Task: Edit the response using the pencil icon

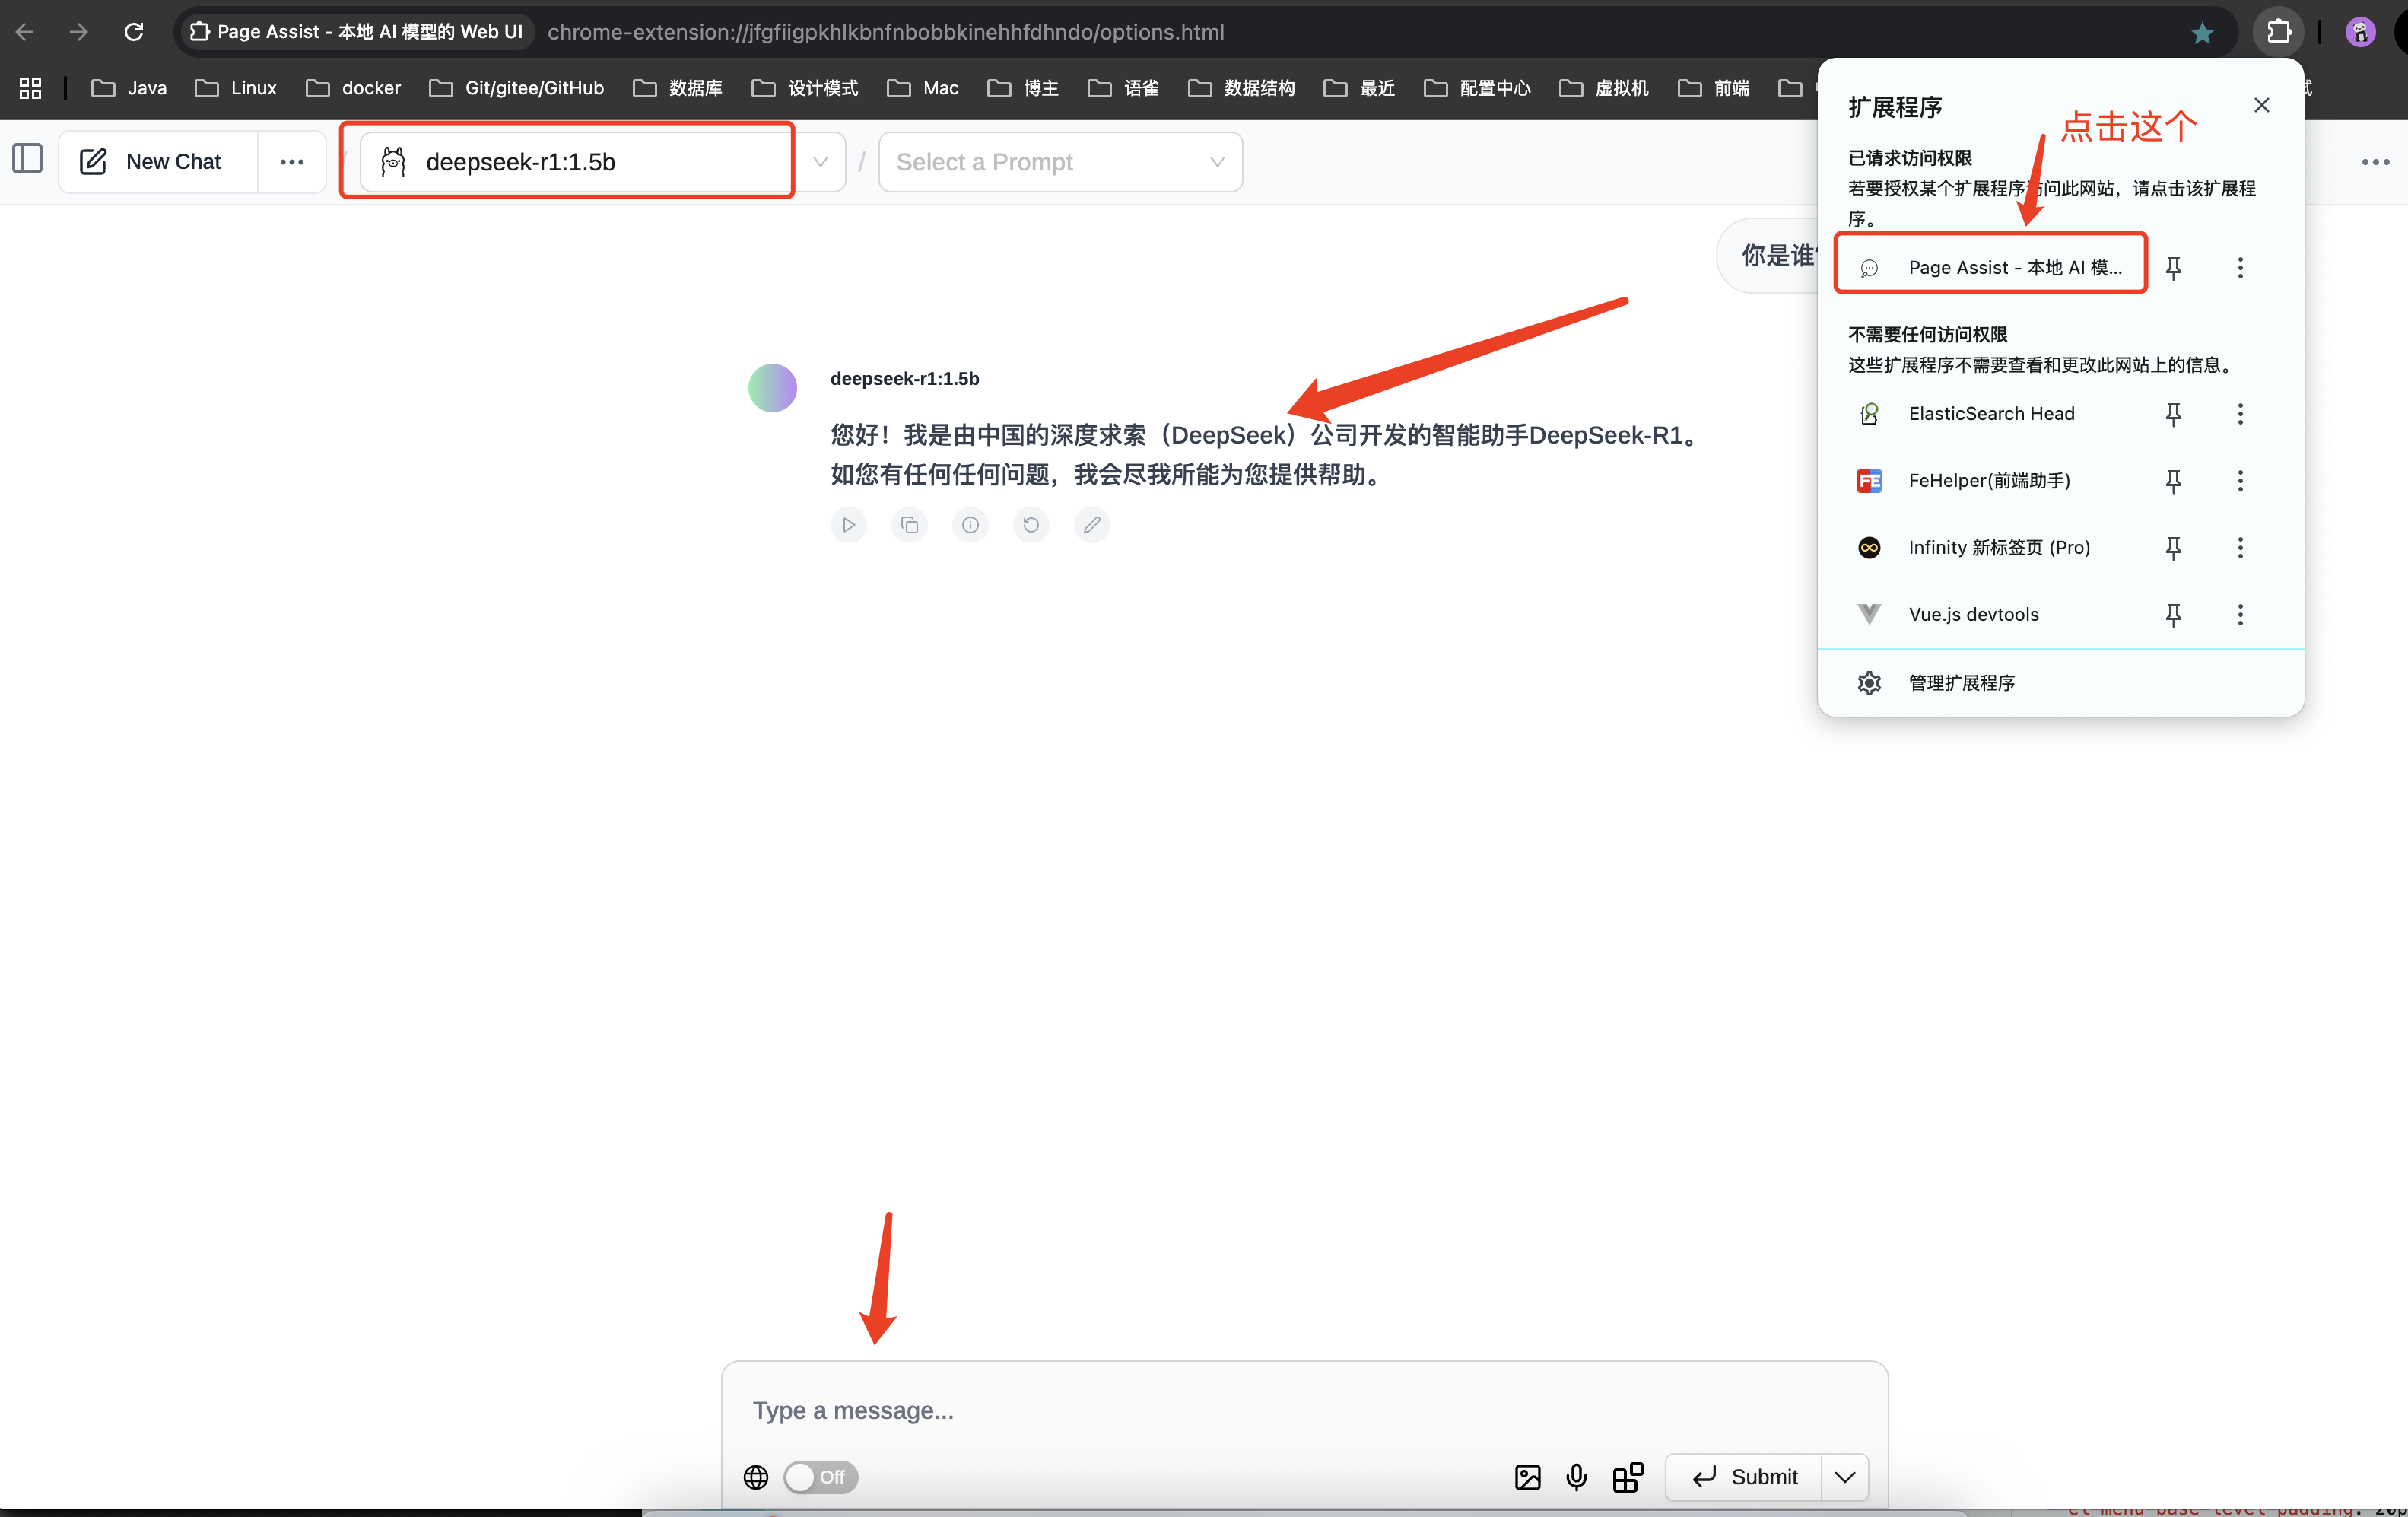Action: point(1091,524)
